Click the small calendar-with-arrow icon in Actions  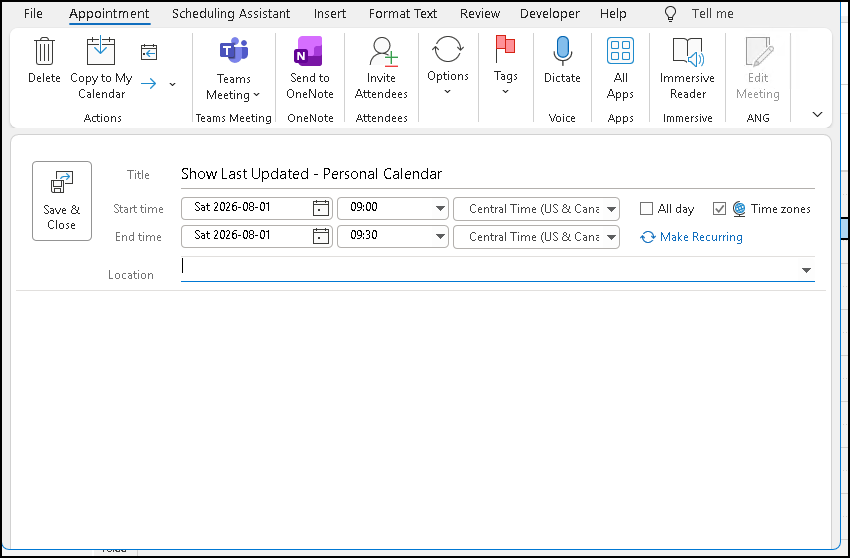click(149, 52)
